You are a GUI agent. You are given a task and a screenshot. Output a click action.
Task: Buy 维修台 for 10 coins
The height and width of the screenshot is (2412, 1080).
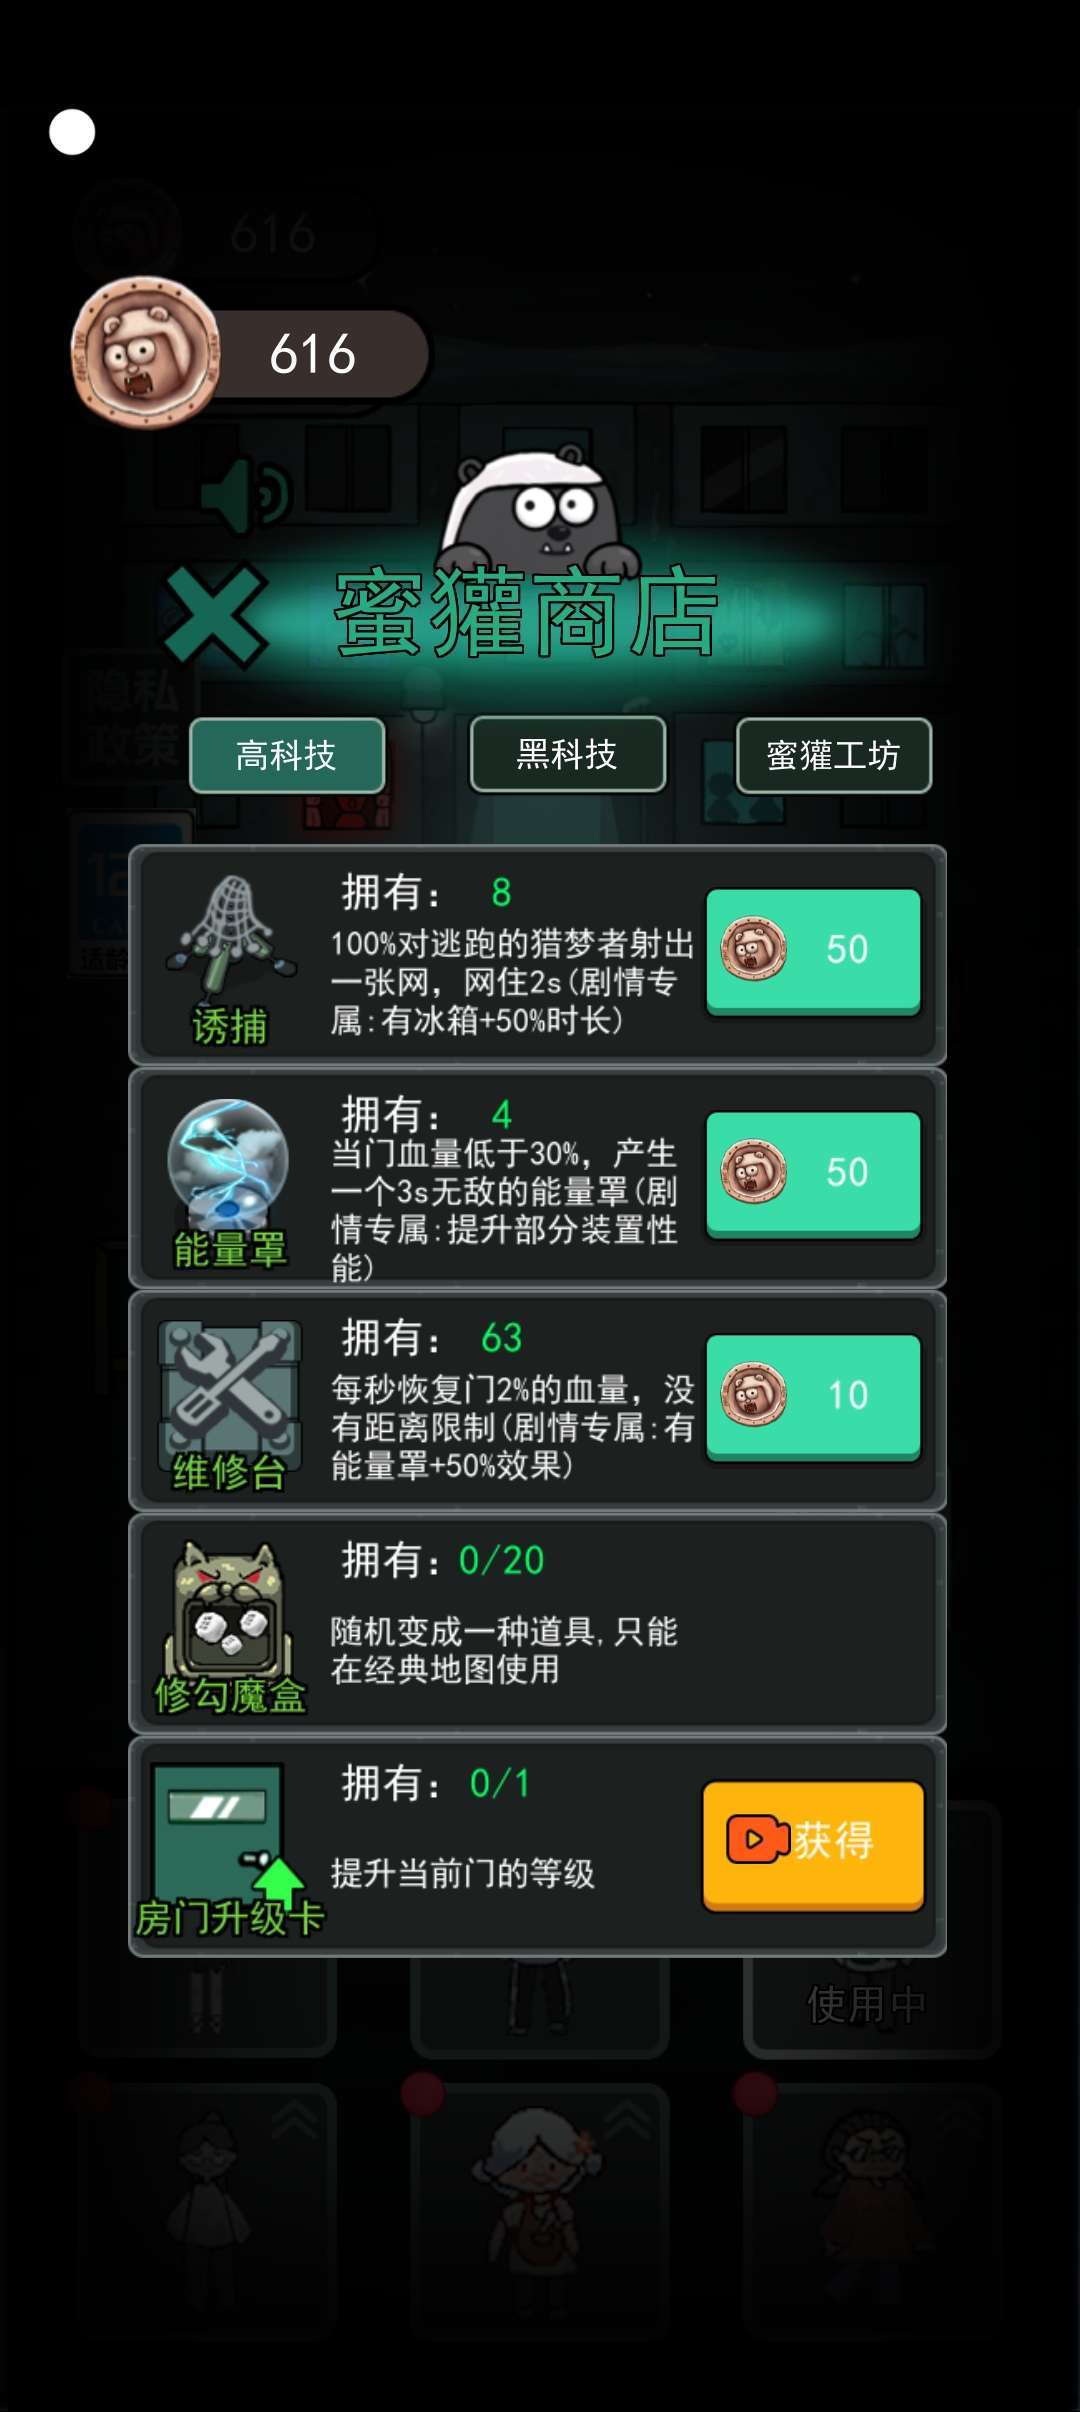coord(813,1397)
